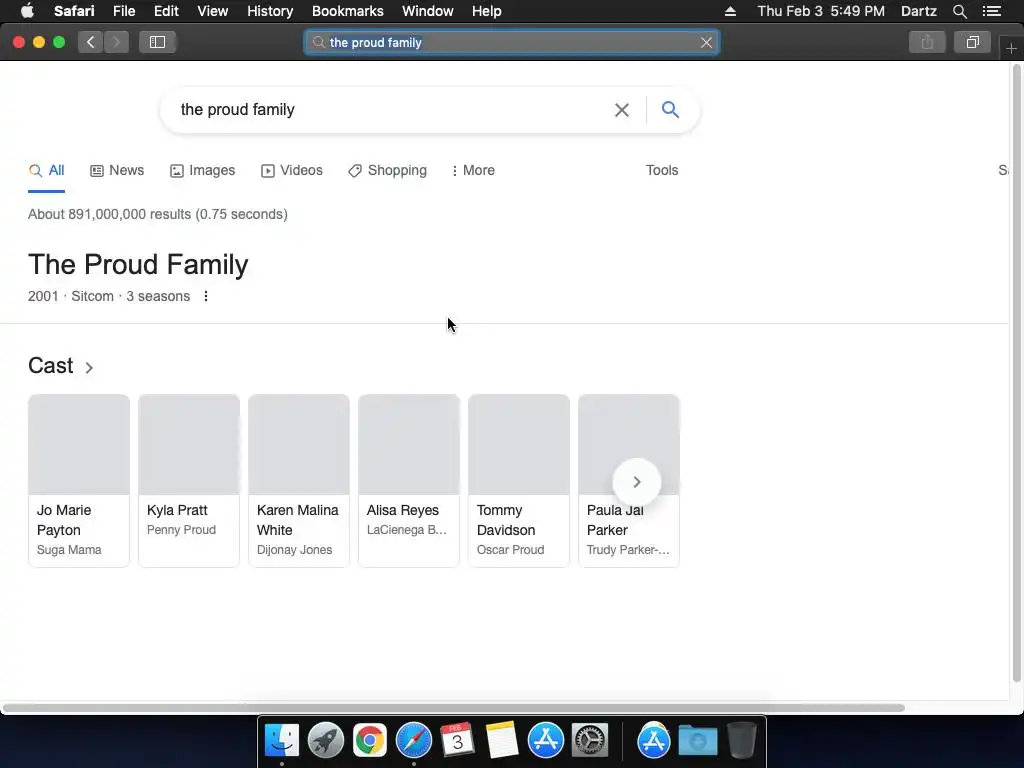Viewport: 1024px width, 768px height.
Task: Switch to the News tab
Action: coord(117,170)
